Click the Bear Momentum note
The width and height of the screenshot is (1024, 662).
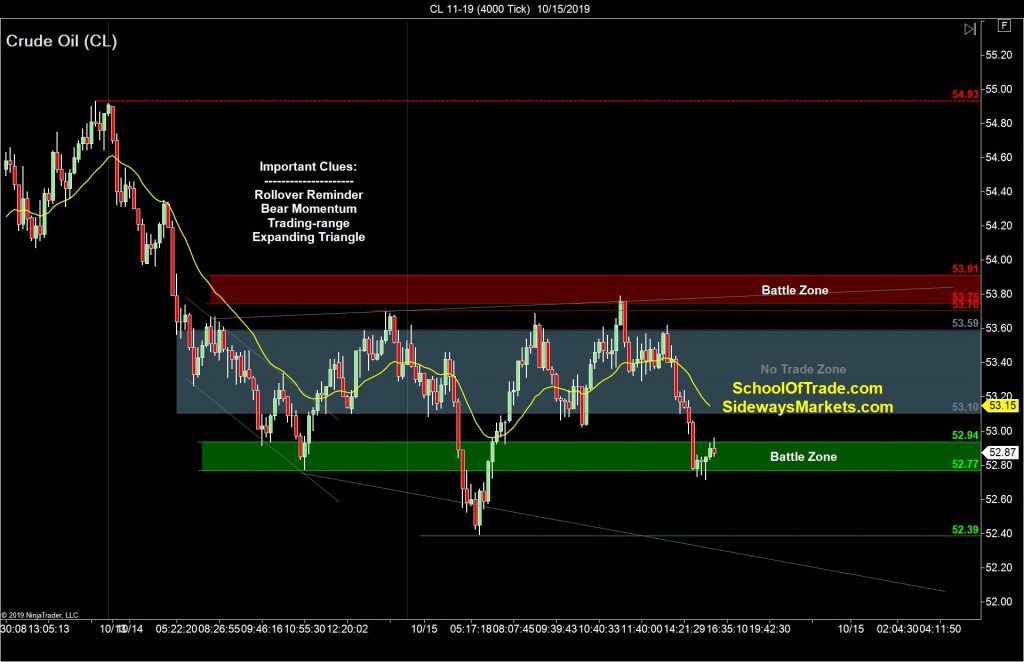[309, 209]
